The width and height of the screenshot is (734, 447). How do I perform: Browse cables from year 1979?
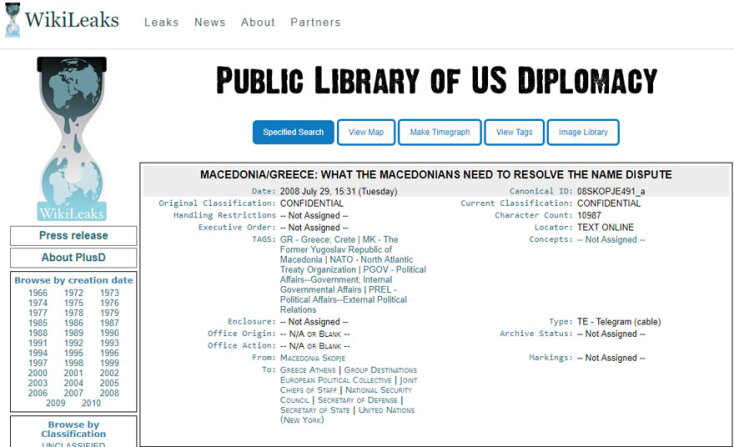[x=110, y=313]
